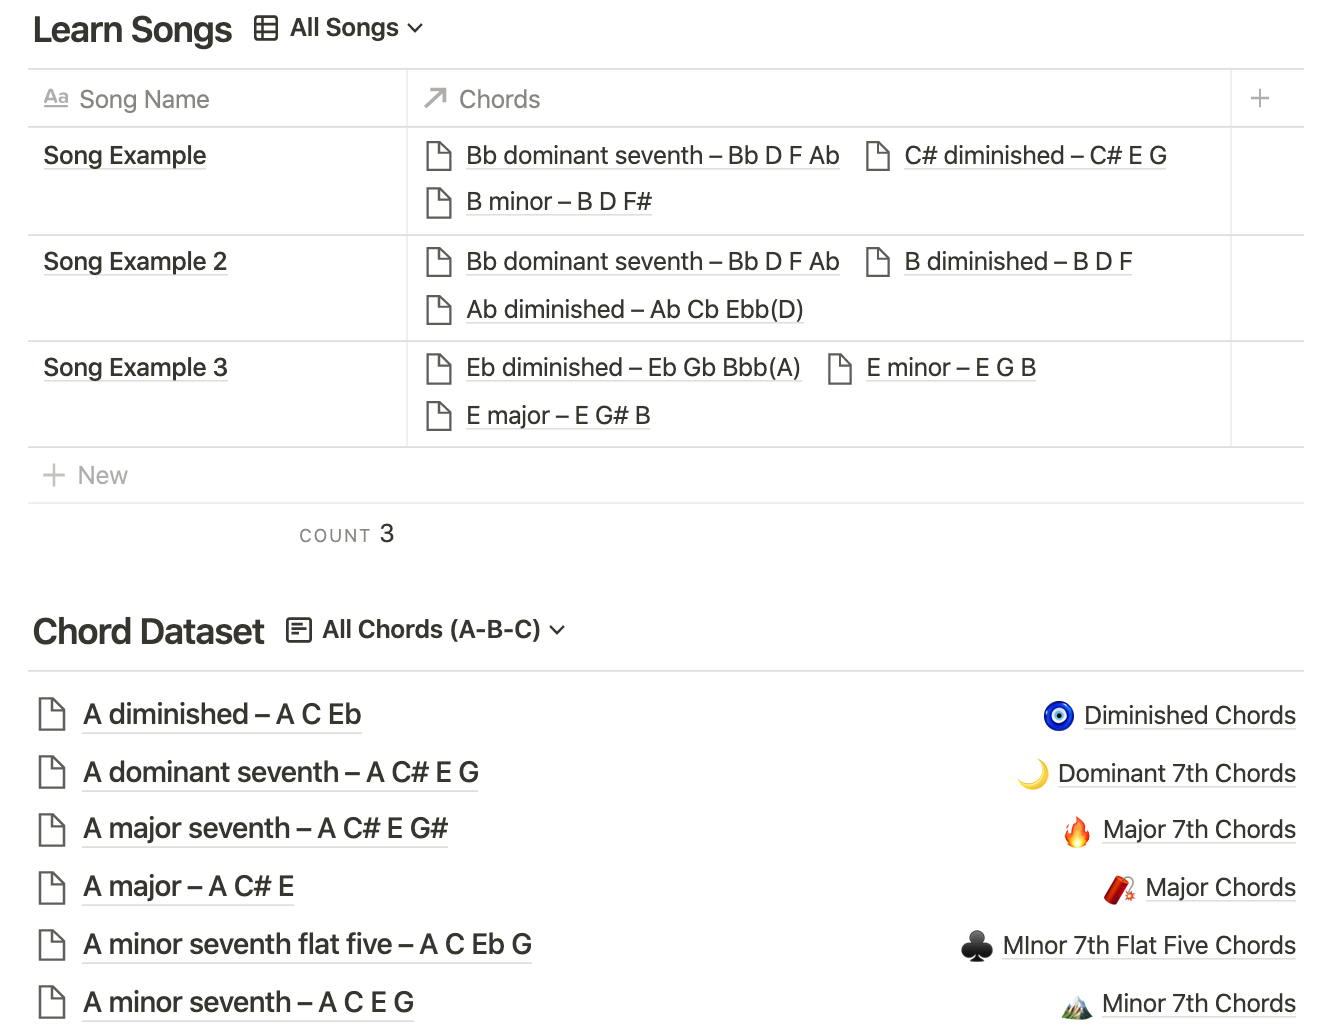Open the C# diminished chord link
The height and width of the screenshot is (1032, 1326).
tap(1035, 156)
